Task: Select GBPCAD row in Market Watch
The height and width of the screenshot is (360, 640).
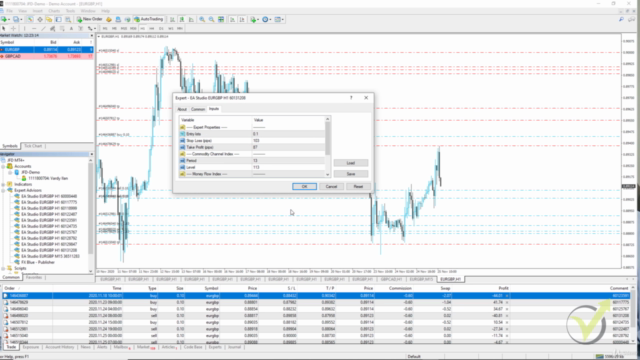Action: coord(47,56)
